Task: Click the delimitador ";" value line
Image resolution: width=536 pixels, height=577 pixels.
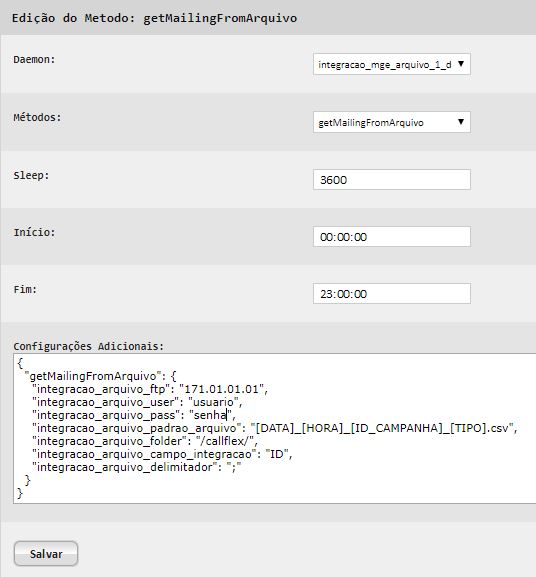Action: point(136,467)
